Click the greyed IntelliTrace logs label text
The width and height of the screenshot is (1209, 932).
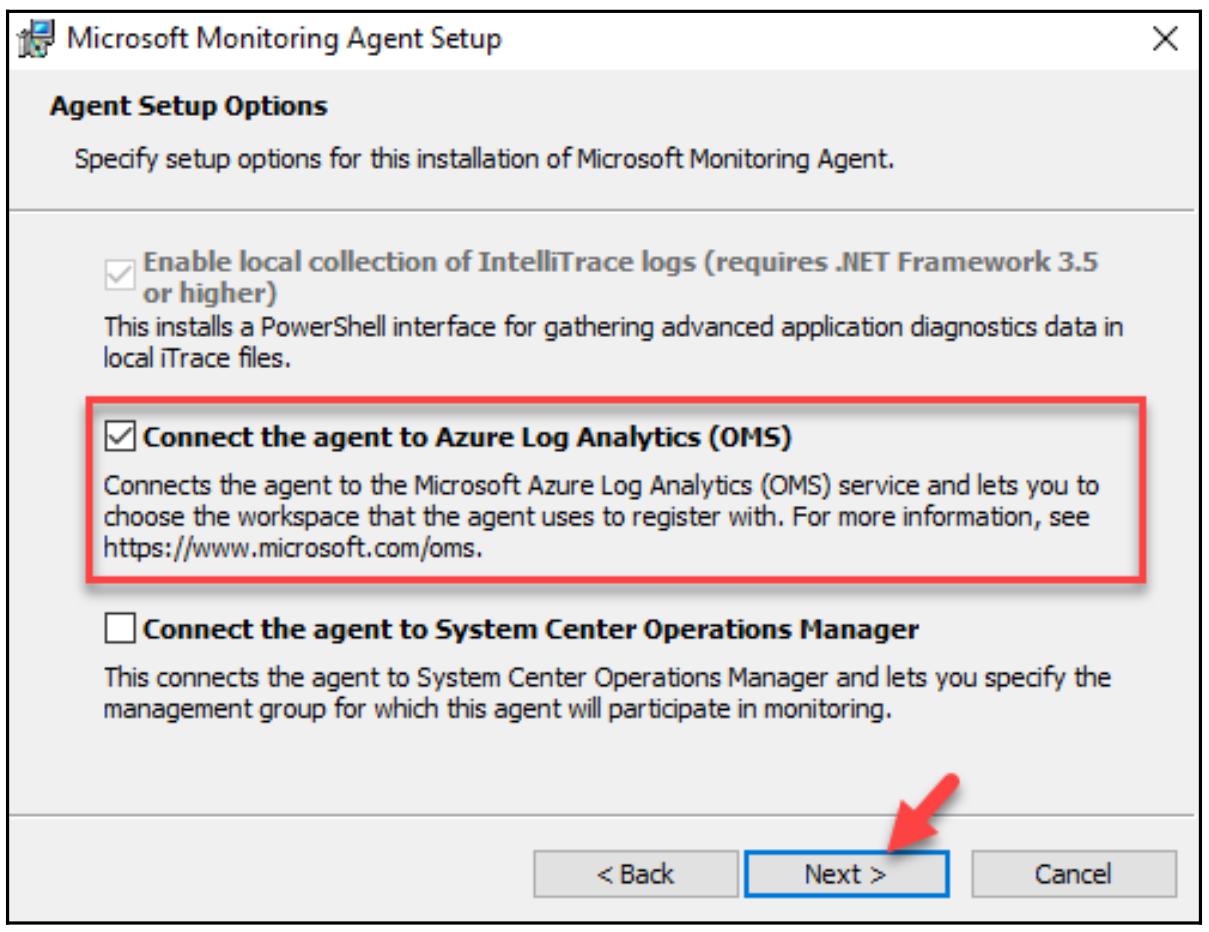click(x=620, y=263)
